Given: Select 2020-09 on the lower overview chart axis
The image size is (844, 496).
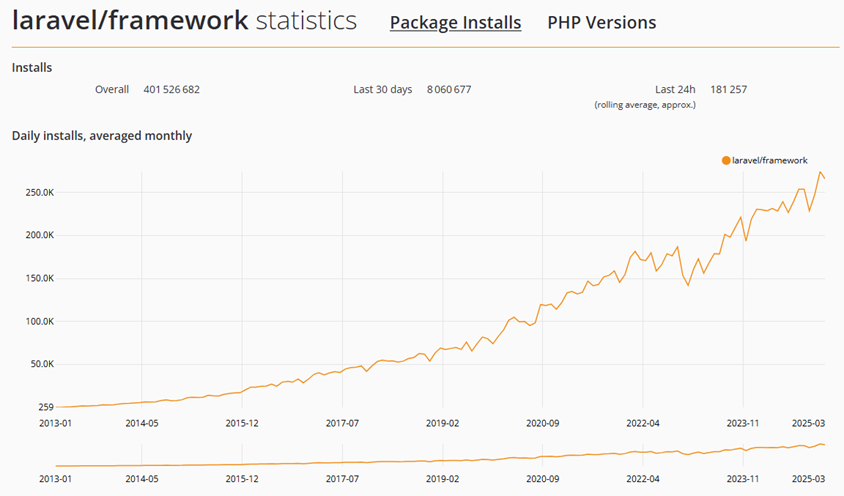Looking at the screenshot, I should 542,479.
